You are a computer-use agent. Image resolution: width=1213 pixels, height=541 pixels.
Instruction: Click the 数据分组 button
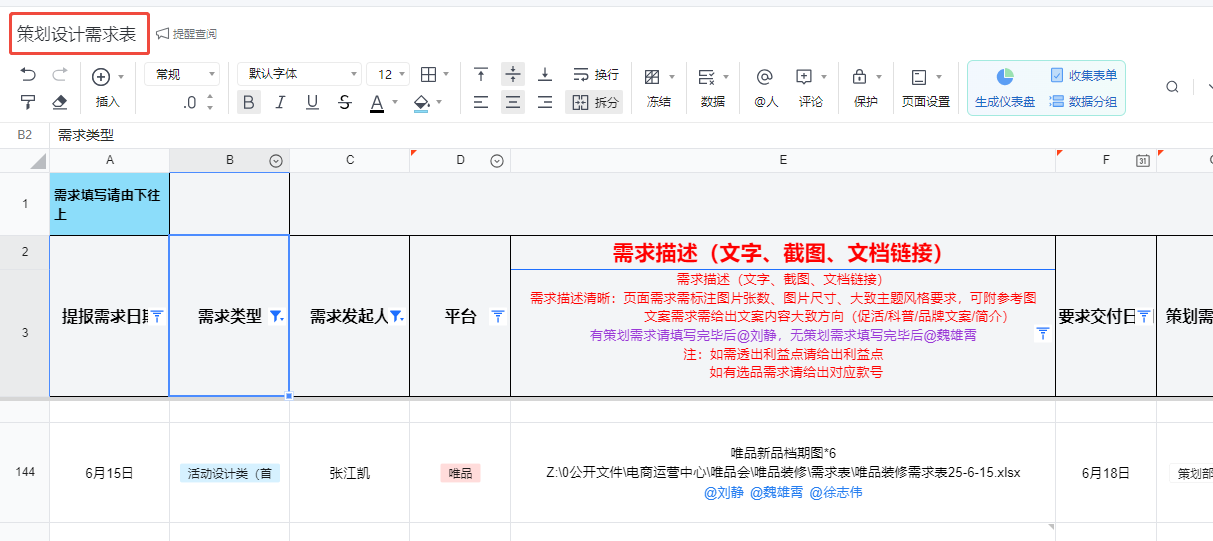coord(1083,101)
